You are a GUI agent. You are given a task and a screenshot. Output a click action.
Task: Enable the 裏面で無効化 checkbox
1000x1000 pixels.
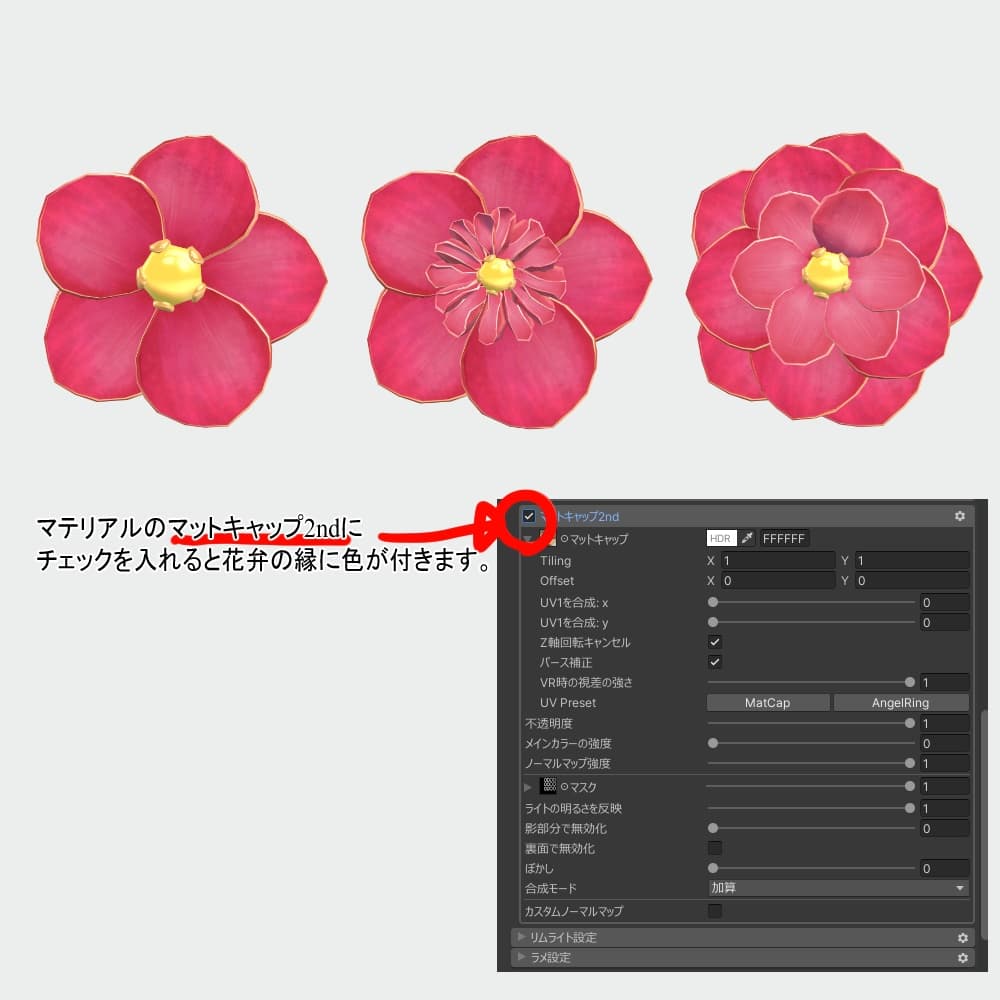tap(714, 847)
